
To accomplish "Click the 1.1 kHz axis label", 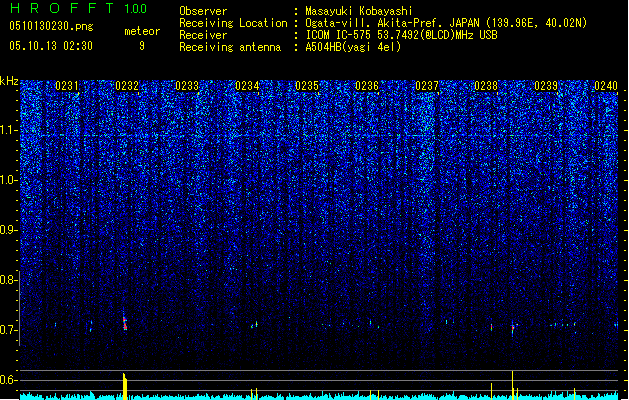I will click(x=9, y=130).
